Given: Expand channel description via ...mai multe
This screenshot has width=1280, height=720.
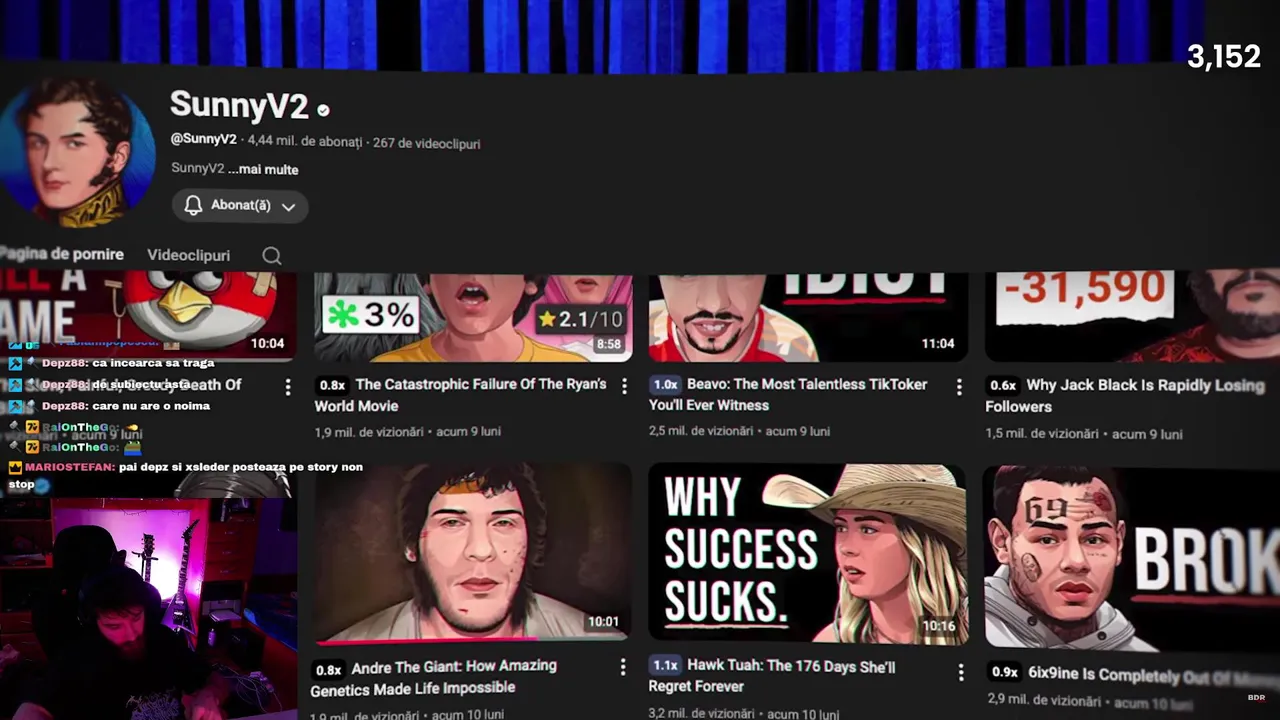Looking at the screenshot, I should [x=263, y=169].
